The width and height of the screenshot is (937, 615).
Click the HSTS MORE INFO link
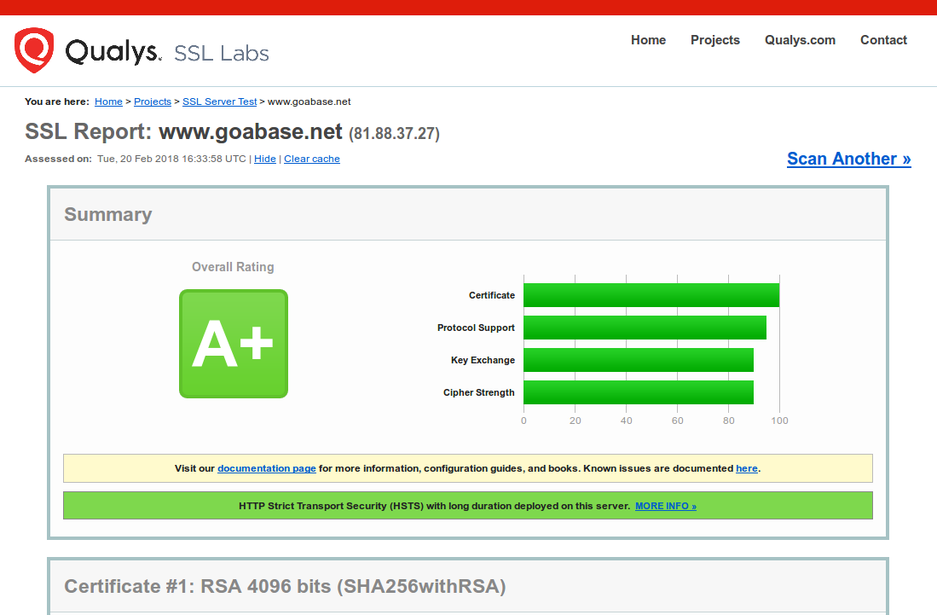click(x=666, y=506)
